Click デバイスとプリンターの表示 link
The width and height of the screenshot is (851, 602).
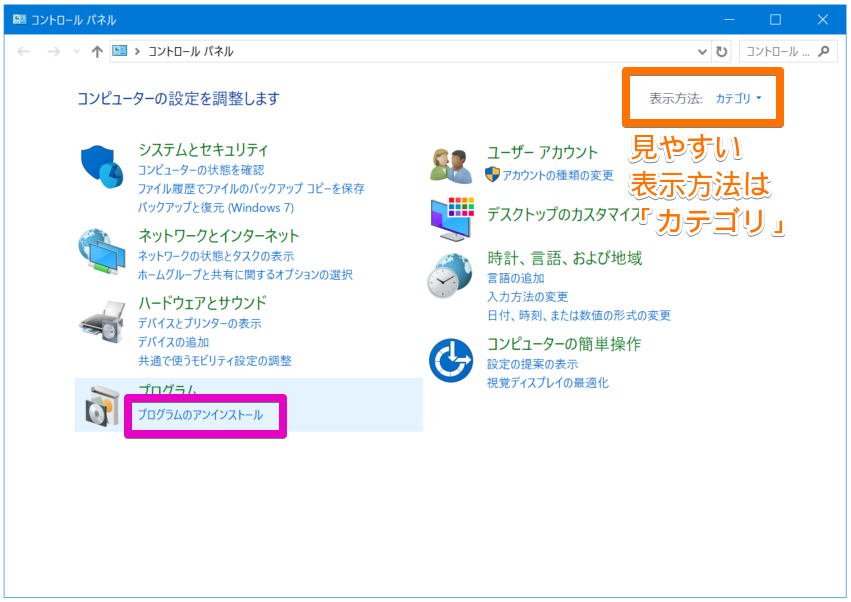coord(199,323)
